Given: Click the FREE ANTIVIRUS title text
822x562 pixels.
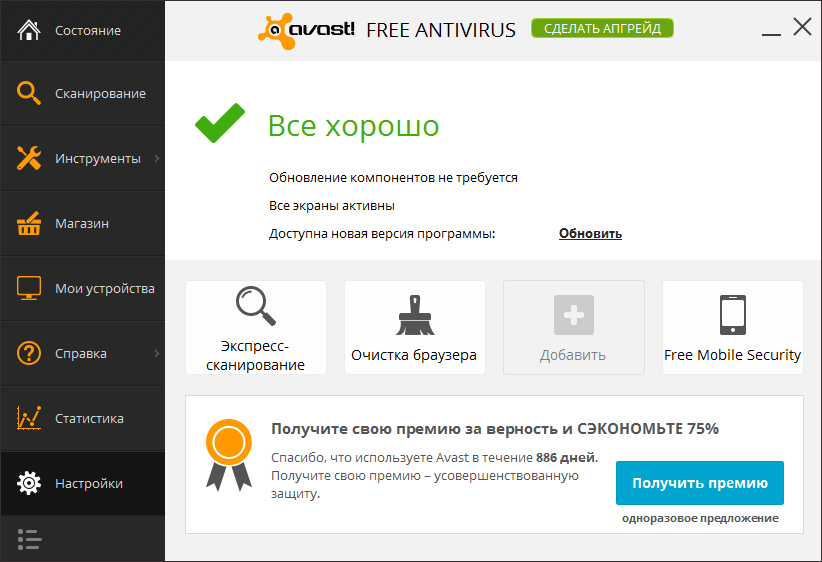Looking at the screenshot, I should [441, 30].
